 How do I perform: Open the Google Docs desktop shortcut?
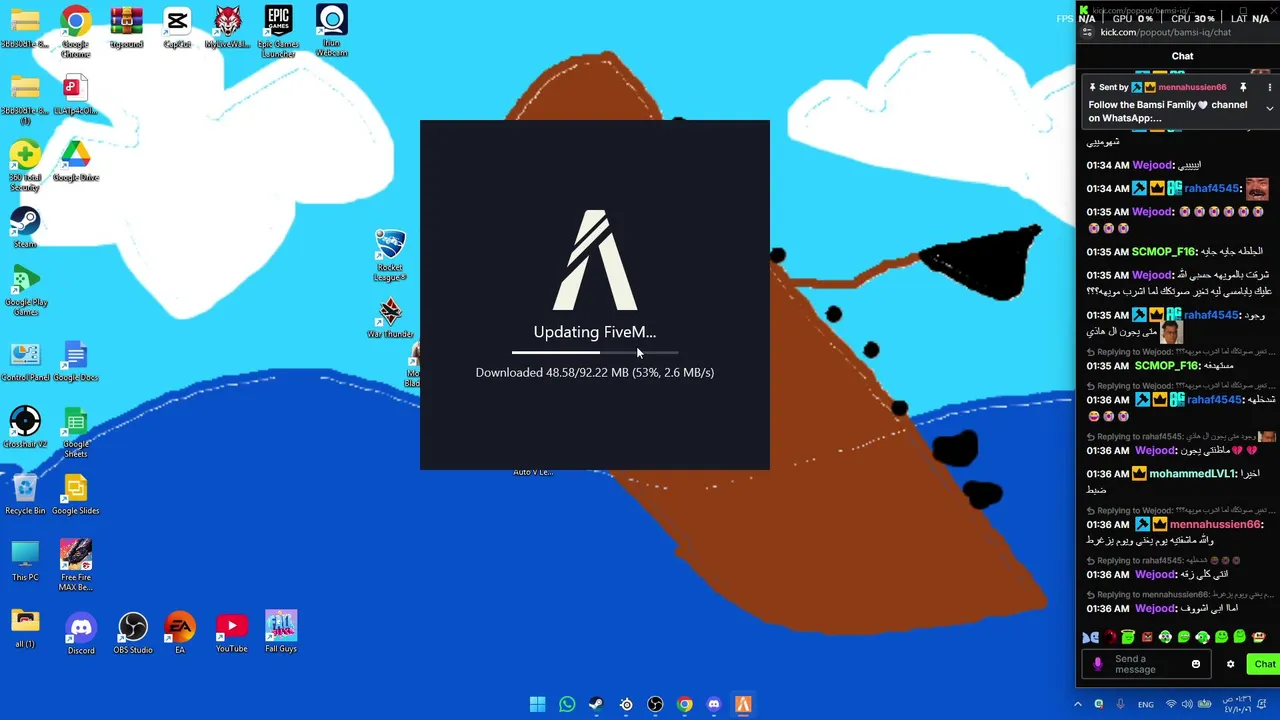(76, 362)
